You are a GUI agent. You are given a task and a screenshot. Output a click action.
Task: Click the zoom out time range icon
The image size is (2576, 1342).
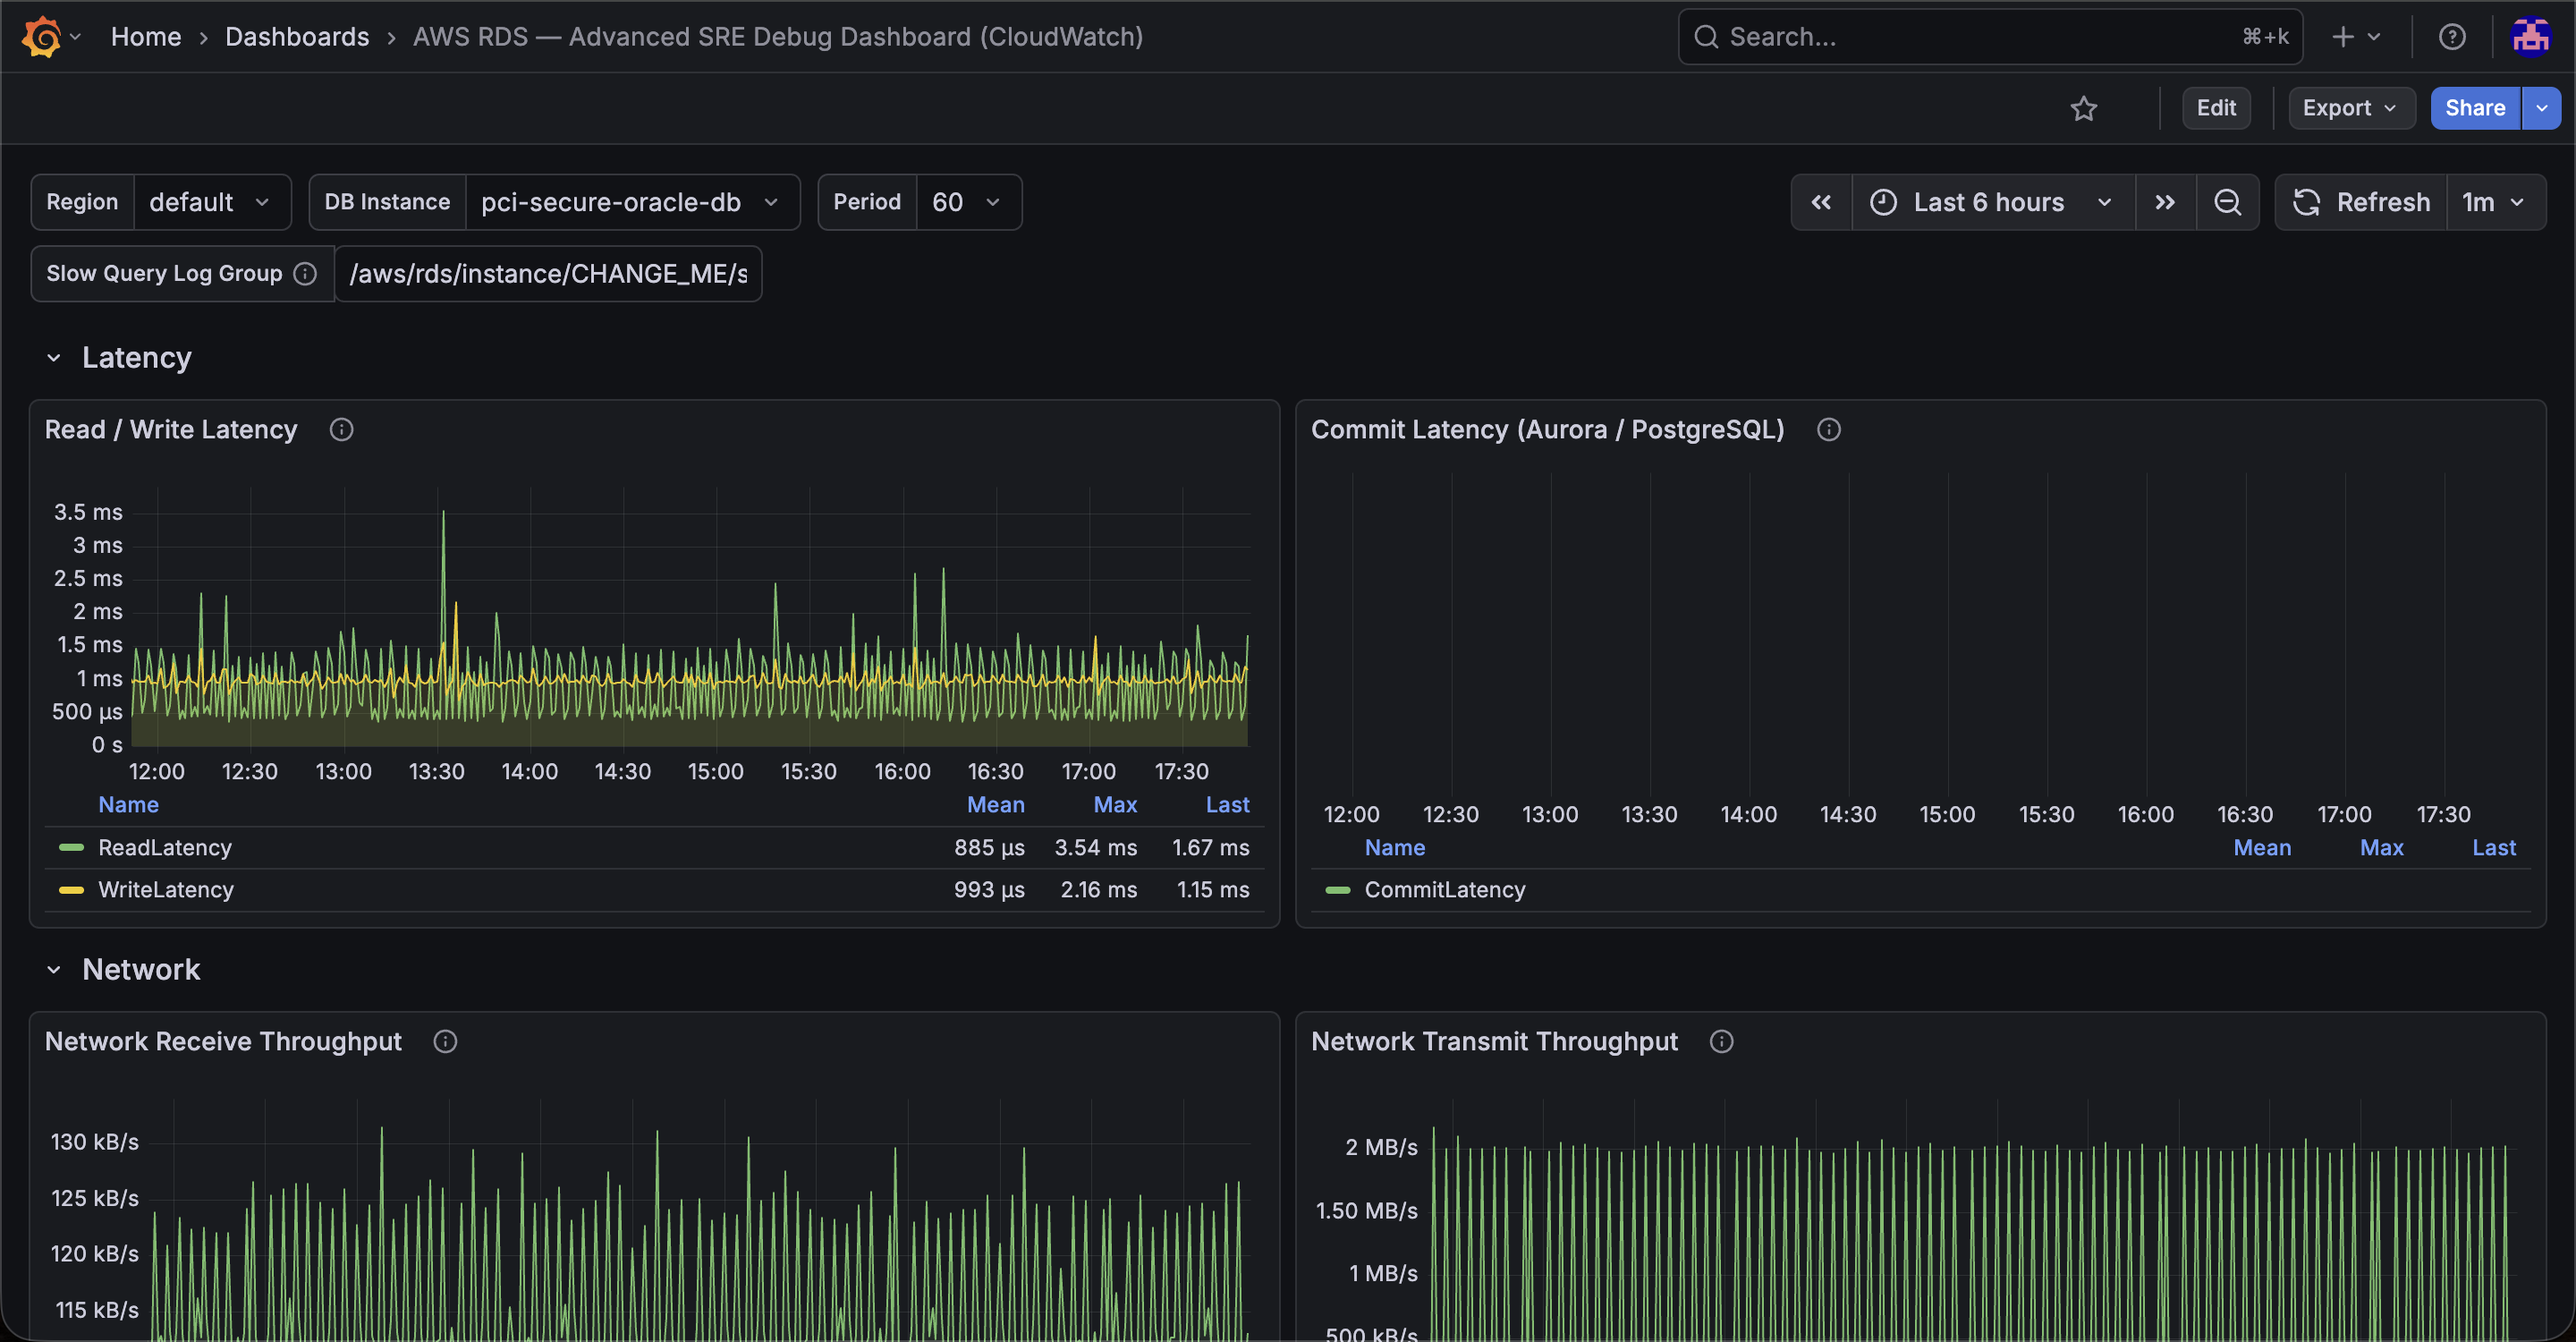(2227, 202)
